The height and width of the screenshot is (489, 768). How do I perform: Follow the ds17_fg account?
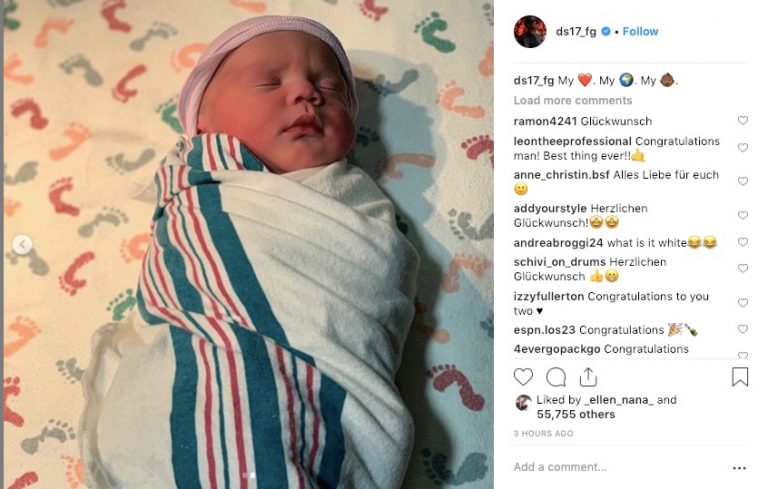(640, 31)
